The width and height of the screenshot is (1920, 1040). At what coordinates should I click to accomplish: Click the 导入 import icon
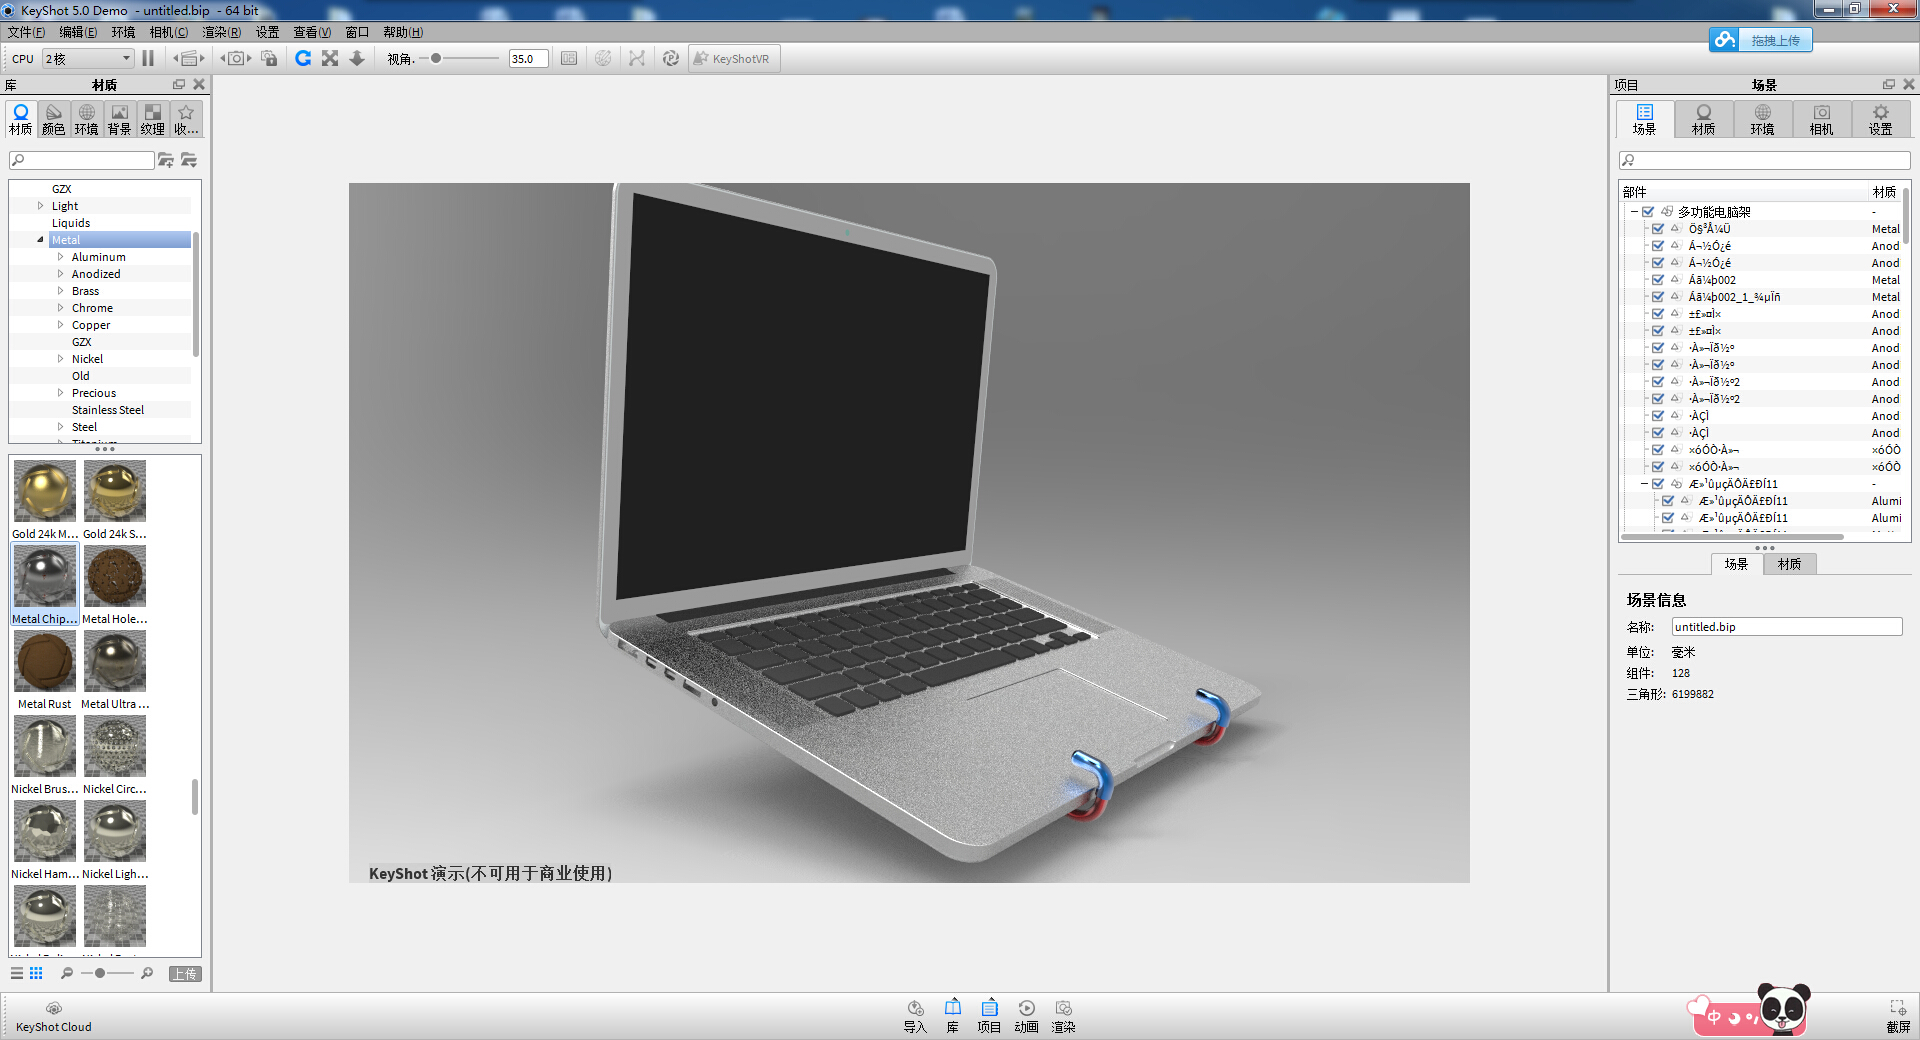(x=915, y=1016)
